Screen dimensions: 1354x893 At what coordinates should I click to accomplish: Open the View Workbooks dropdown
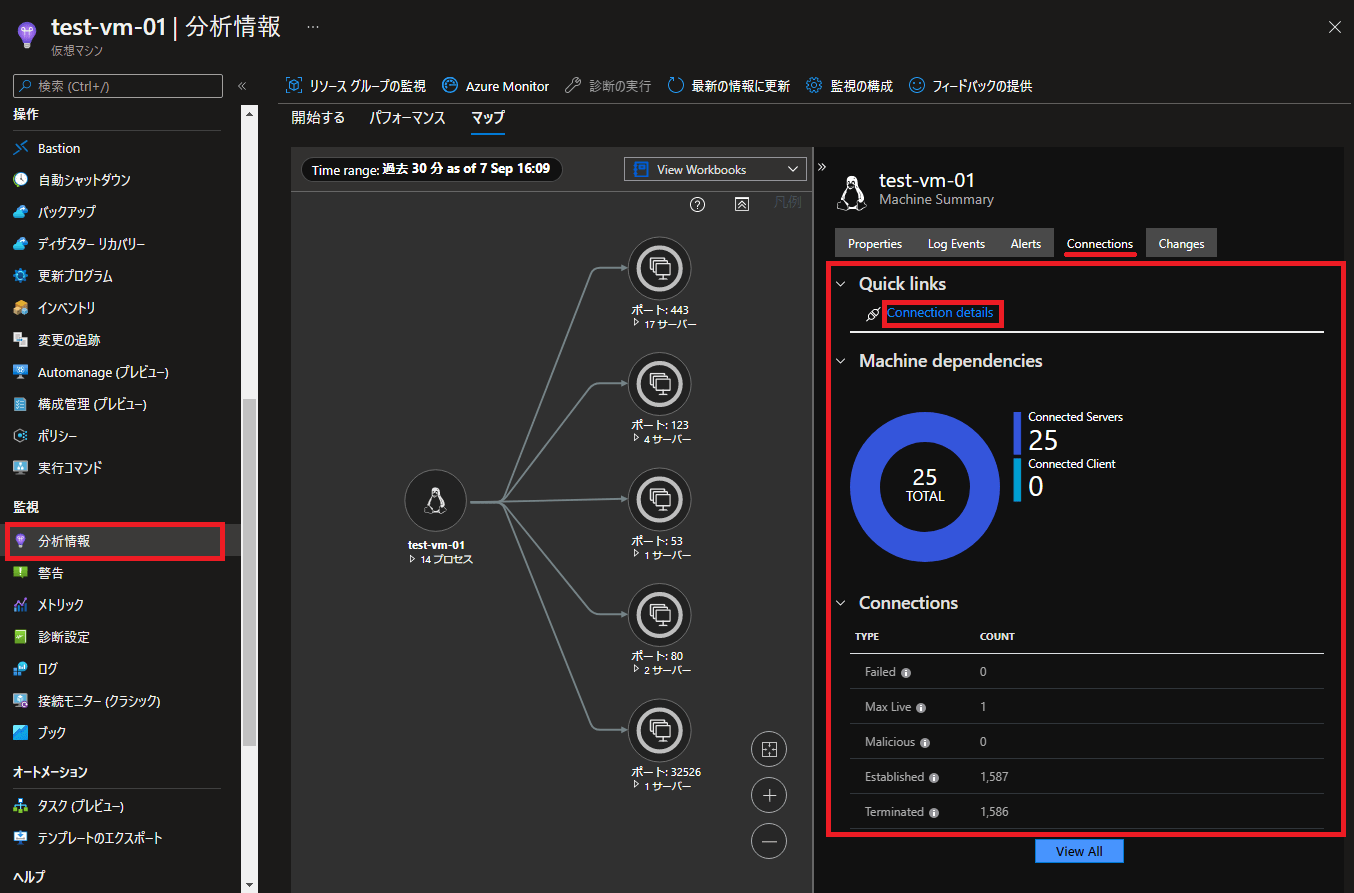(715, 170)
